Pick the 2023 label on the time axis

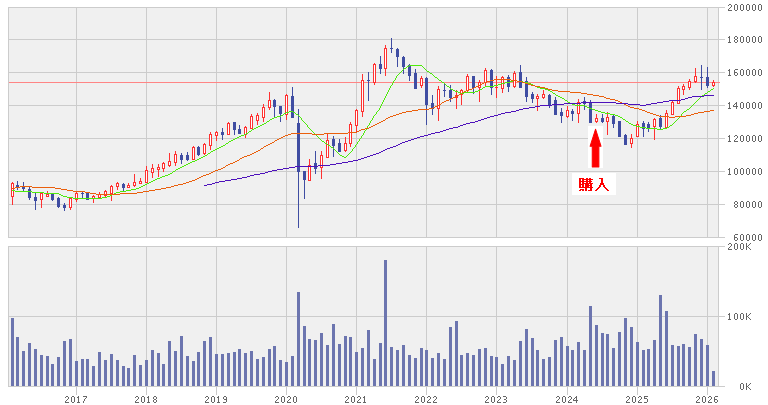tap(497, 399)
